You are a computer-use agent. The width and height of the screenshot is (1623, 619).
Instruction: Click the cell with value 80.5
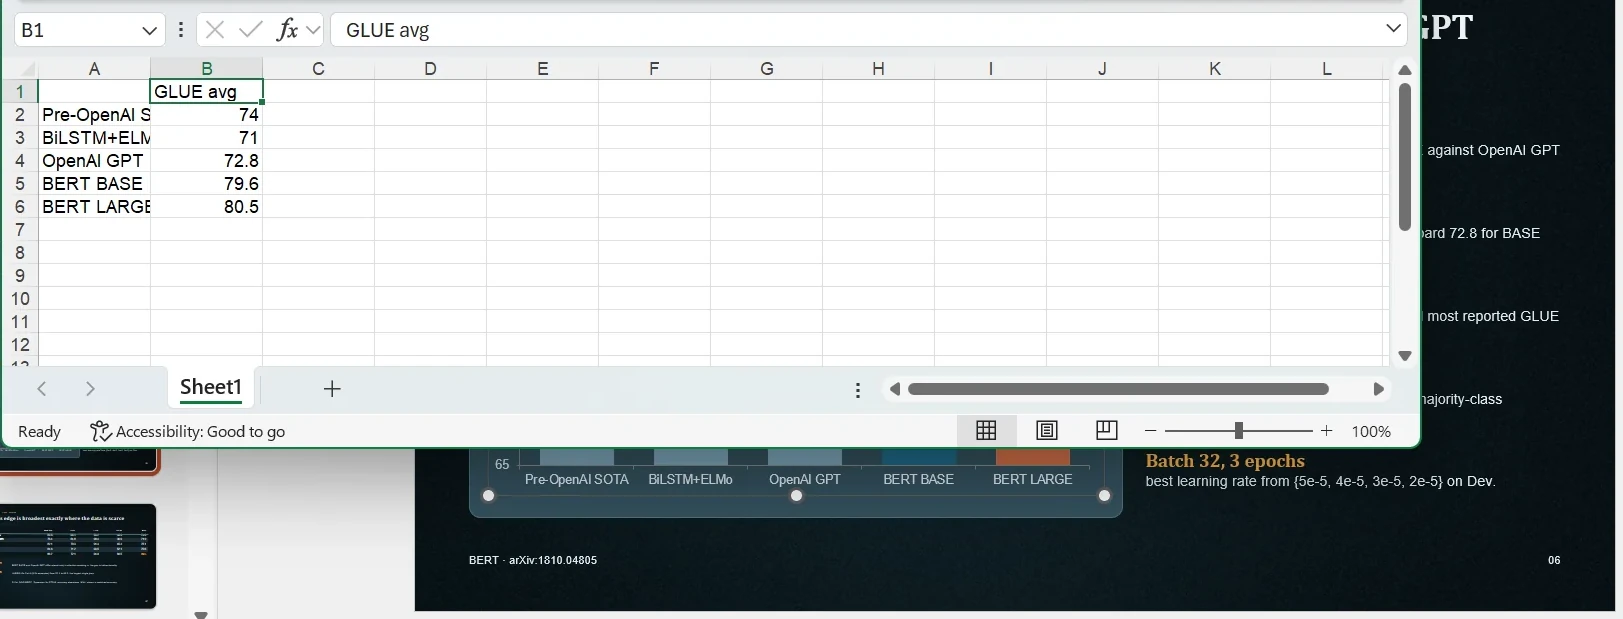coord(207,207)
